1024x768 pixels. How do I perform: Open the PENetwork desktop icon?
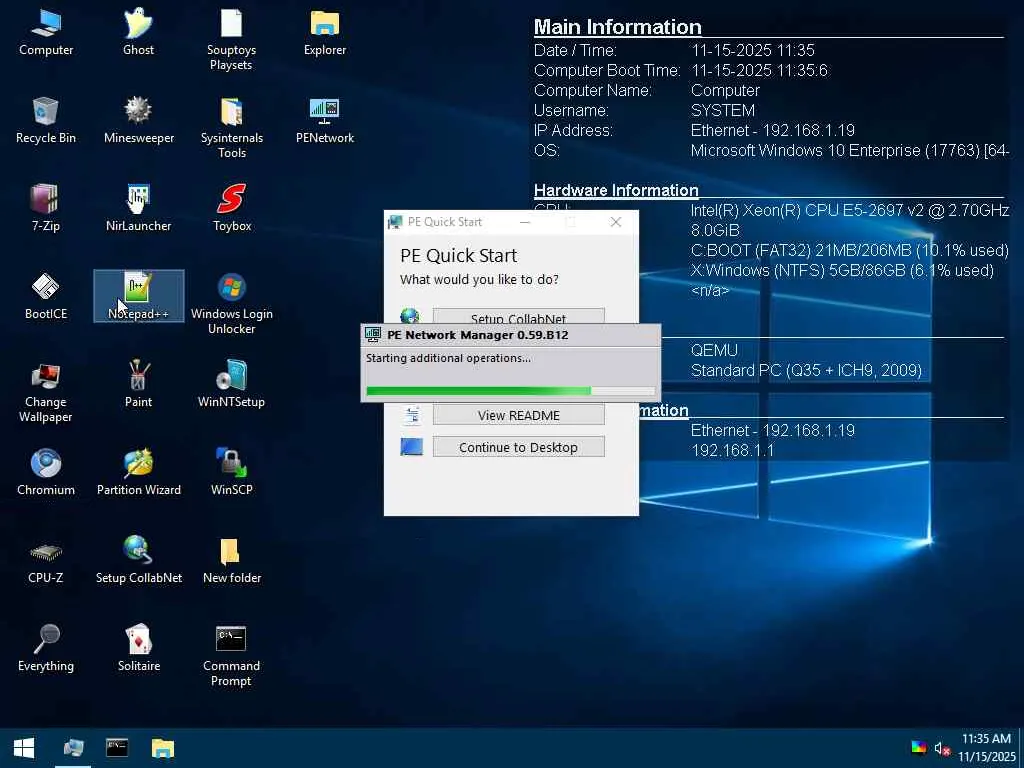(325, 121)
